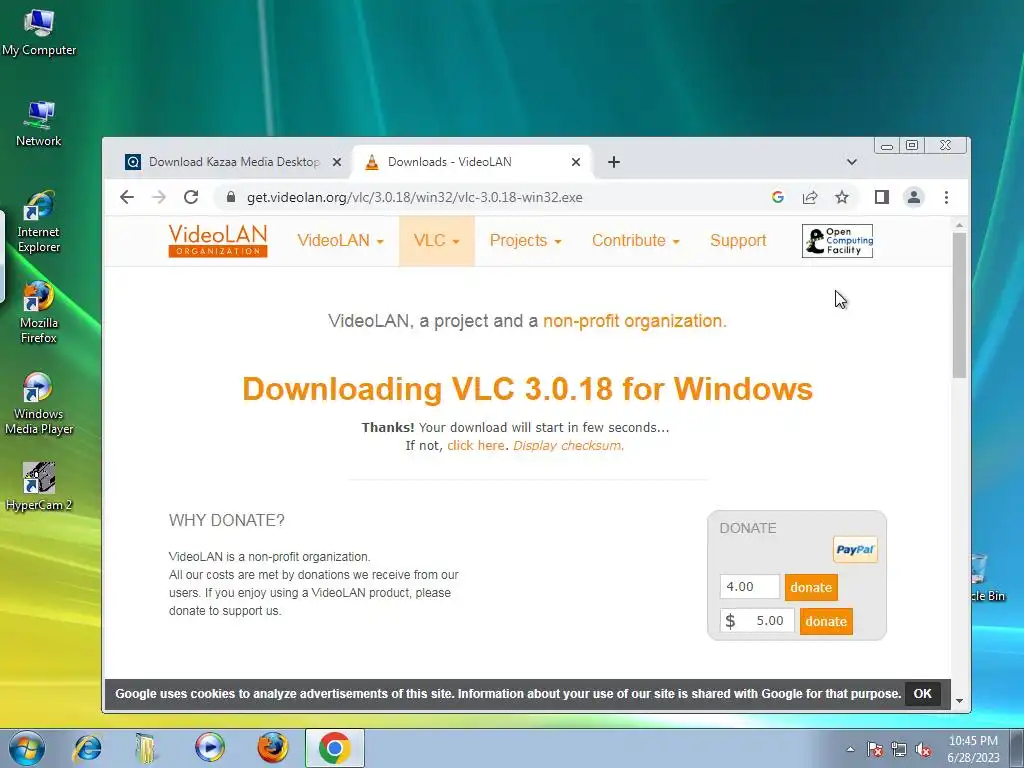The image size is (1024, 768).
Task: Dismiss the cookie notice with OK
Action: (922, 694)
